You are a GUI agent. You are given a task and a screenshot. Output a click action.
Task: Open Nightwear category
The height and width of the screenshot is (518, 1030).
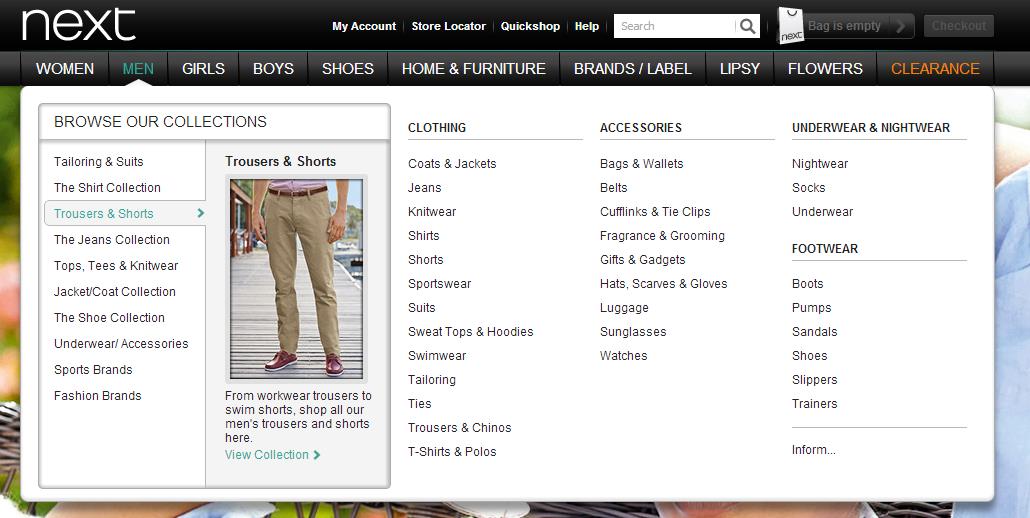coord(820,163)
